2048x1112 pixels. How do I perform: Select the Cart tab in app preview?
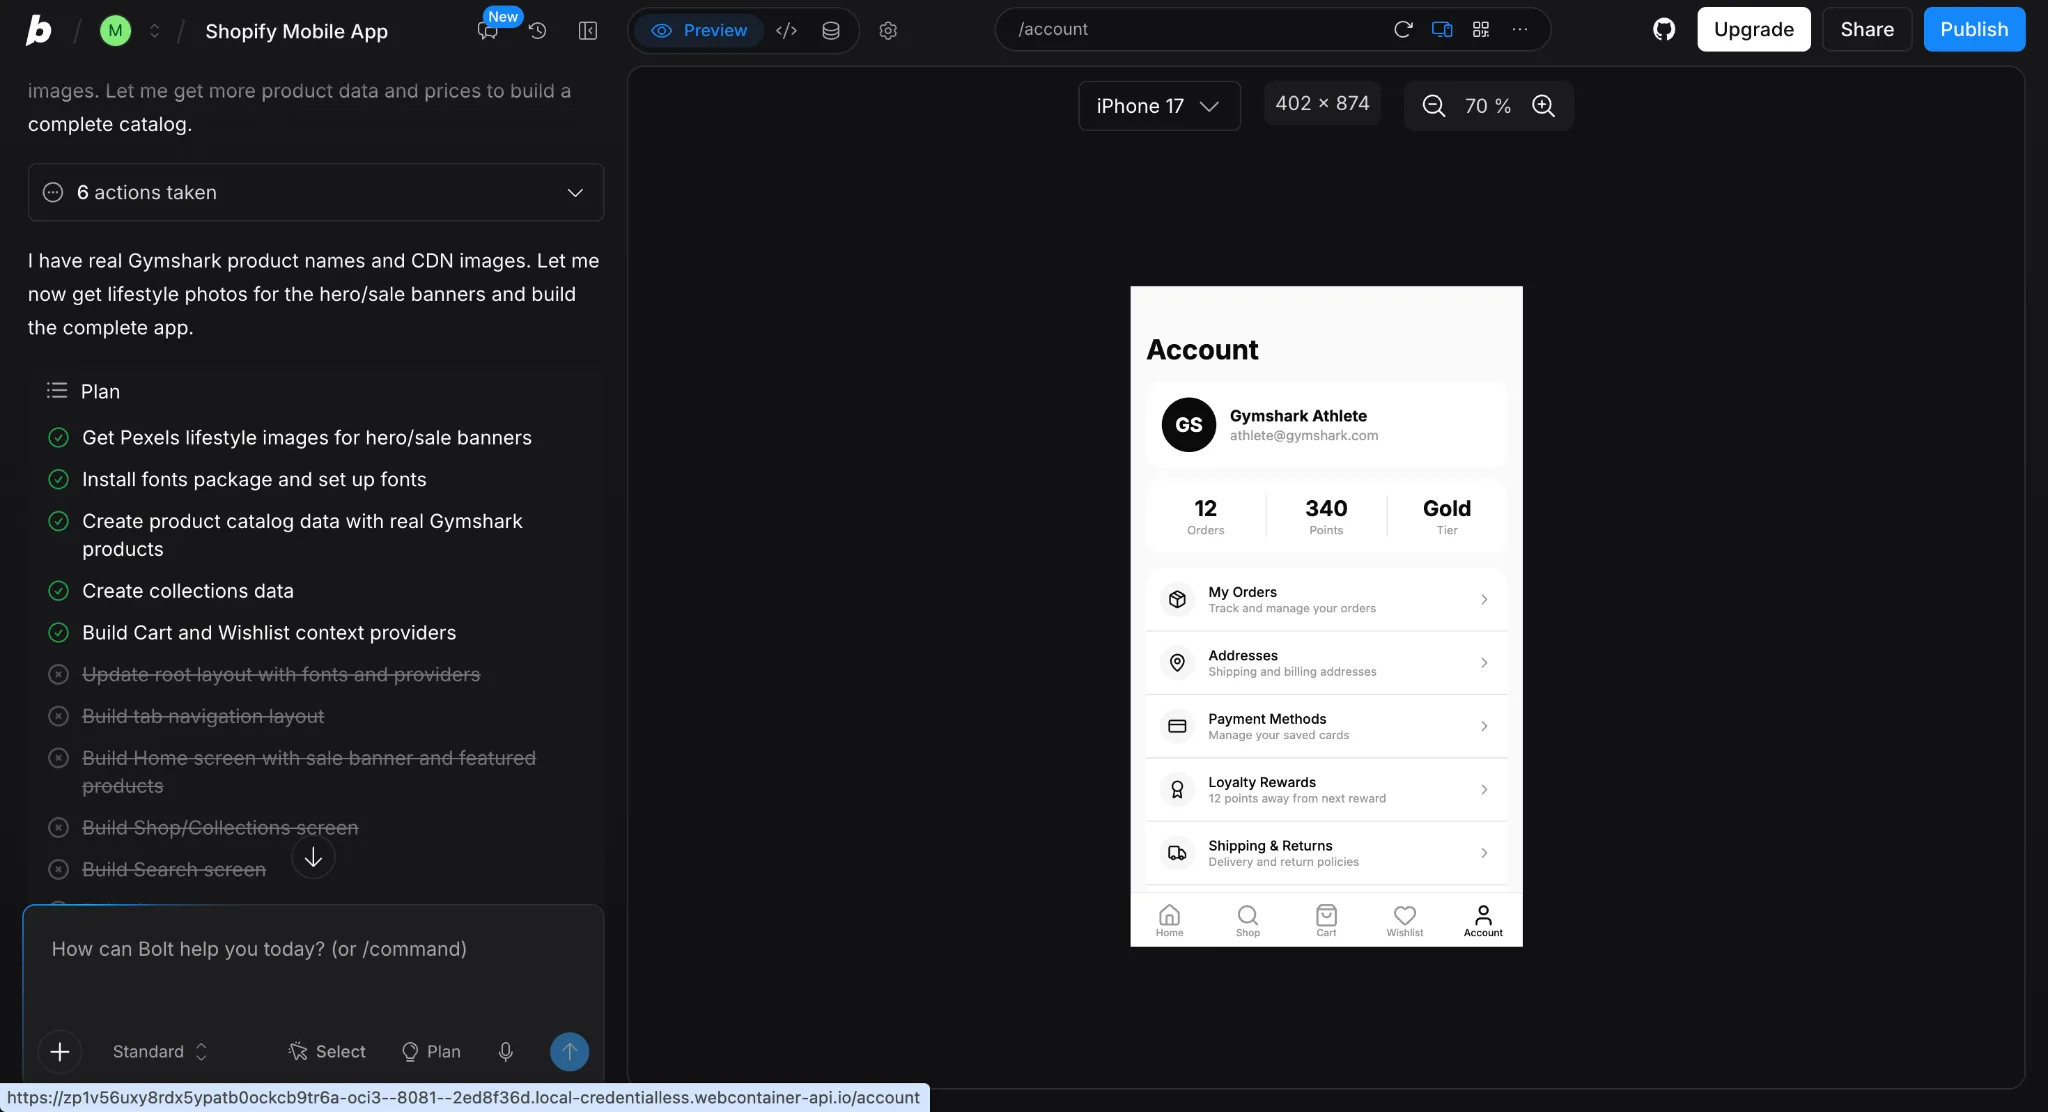click(x=1326, y=921)
